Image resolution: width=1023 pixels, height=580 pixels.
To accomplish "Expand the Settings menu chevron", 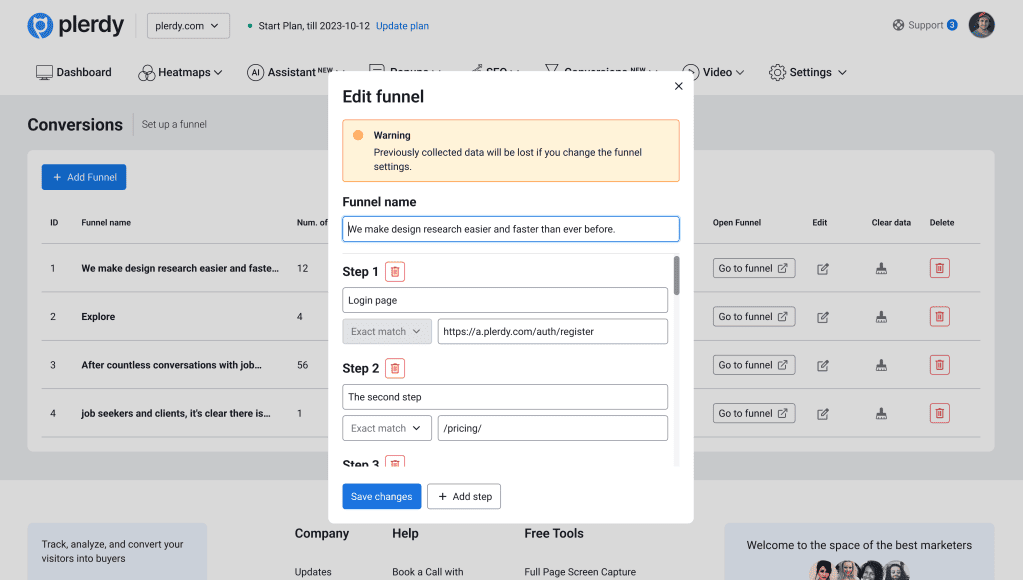I will click(841, 72).
